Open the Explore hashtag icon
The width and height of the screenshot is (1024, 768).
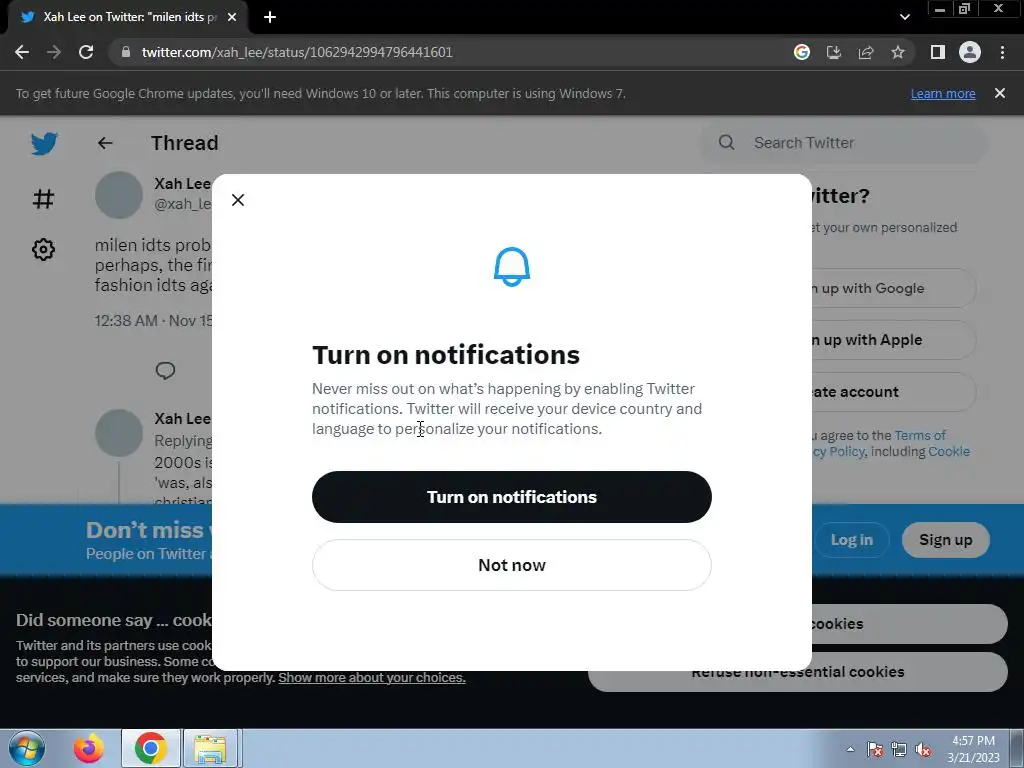point(44,199)
